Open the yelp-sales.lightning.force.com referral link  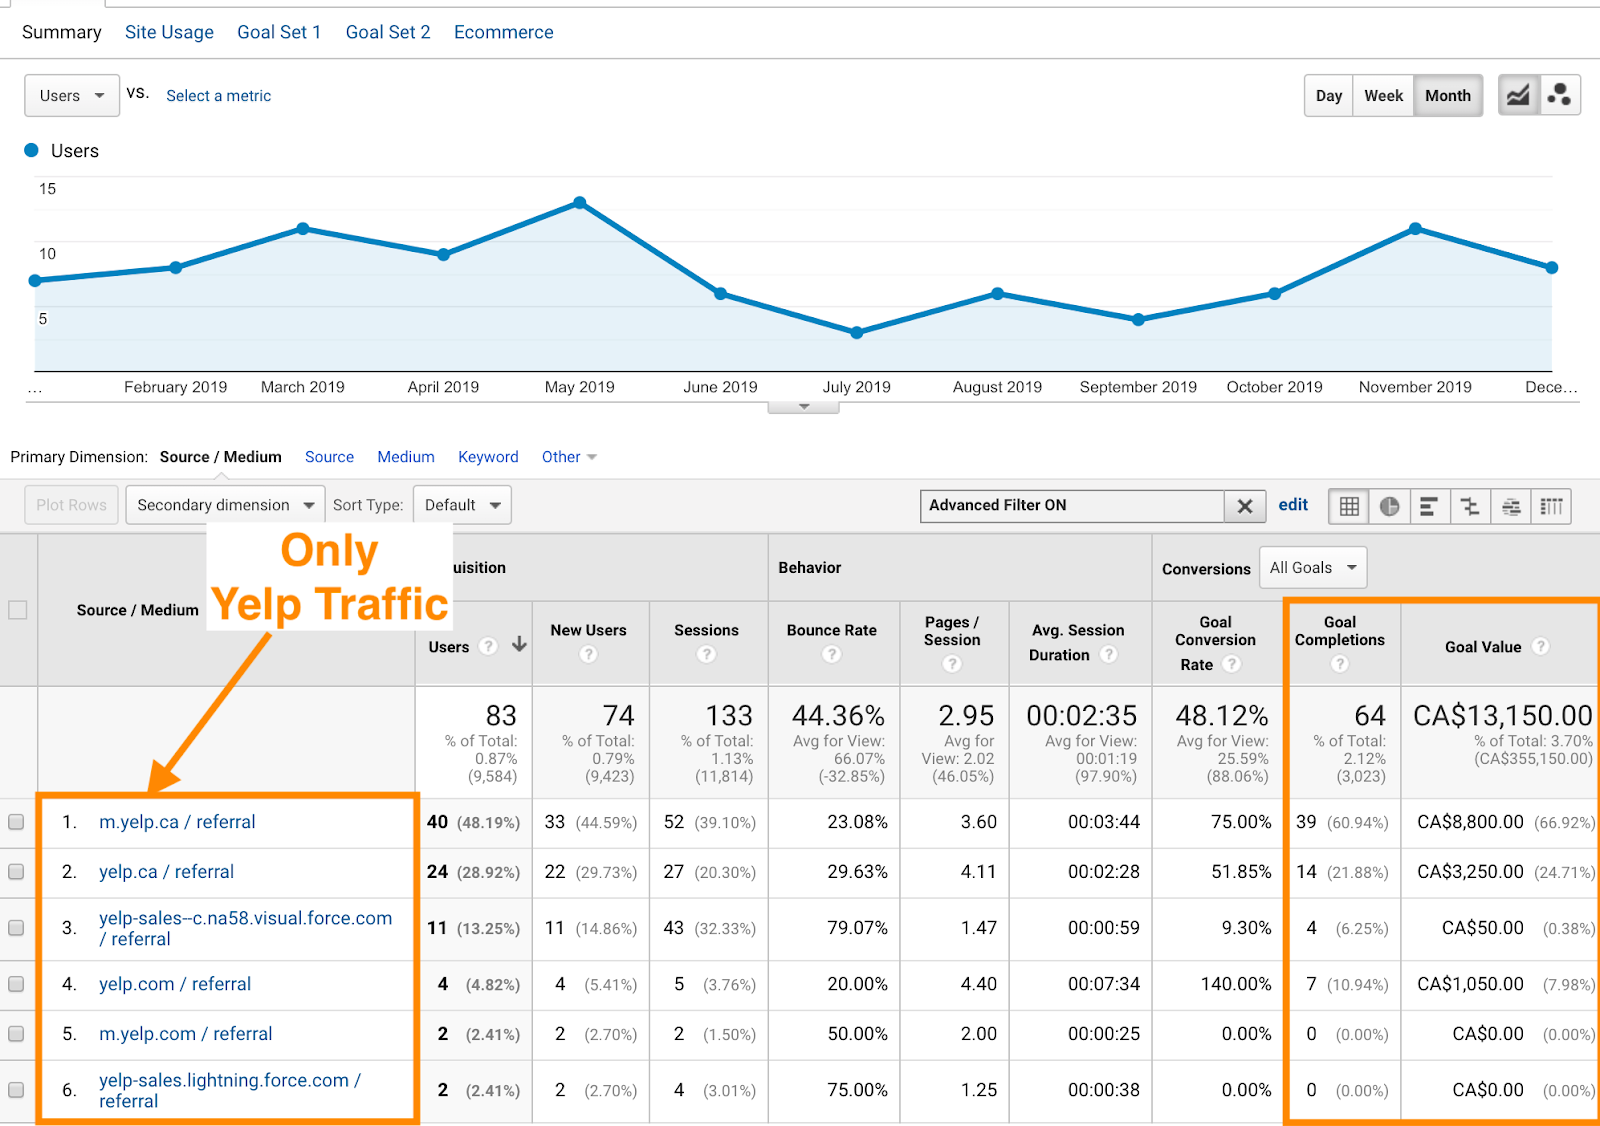(230, 1090)
